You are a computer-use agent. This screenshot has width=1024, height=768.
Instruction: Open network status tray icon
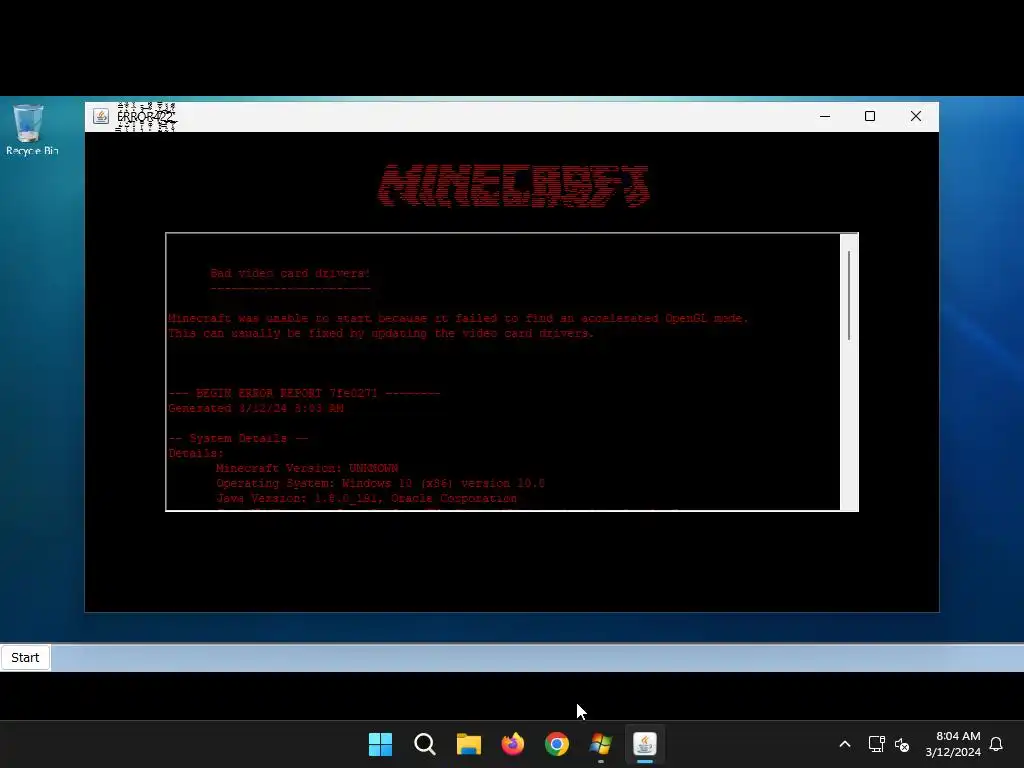coord(876,744)
